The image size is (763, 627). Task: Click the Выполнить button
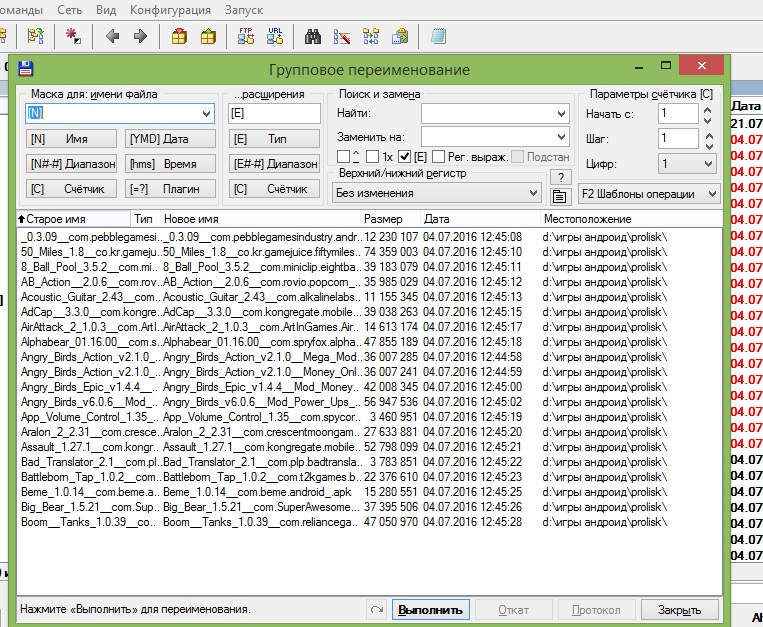pos(431,609)
